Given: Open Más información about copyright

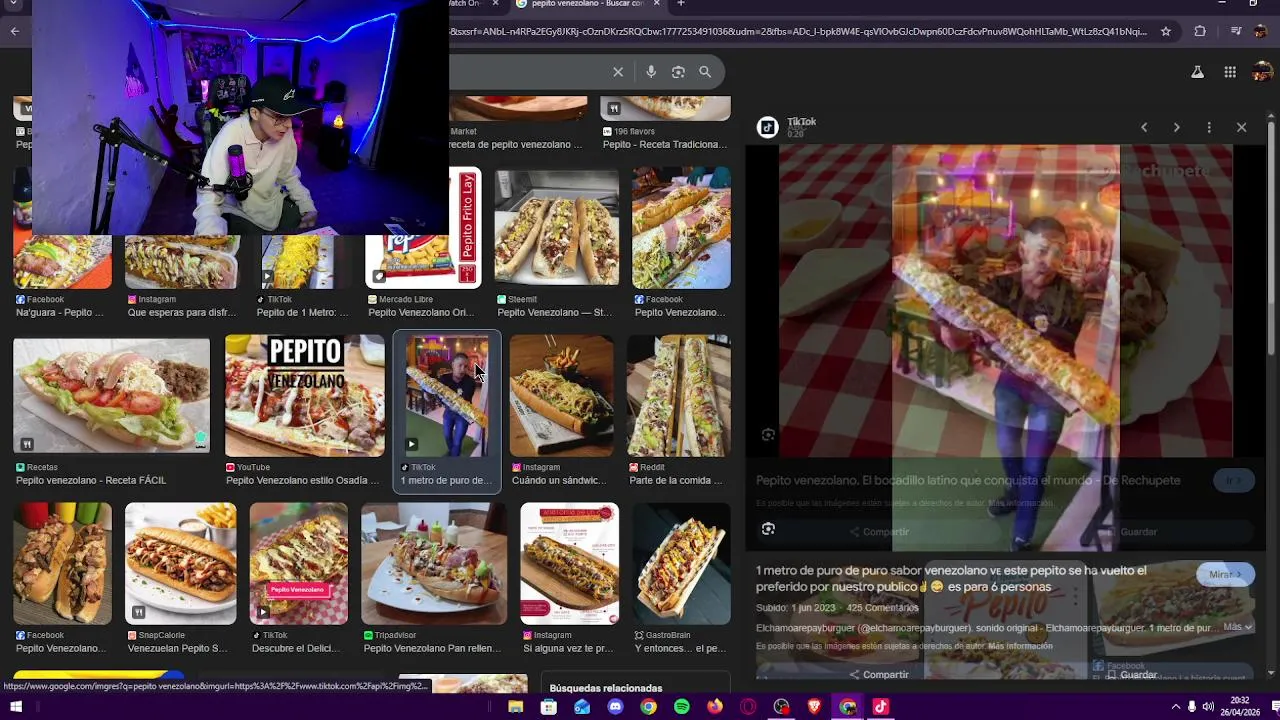Looking at the screenshot, I should [x=1020, y=646].
